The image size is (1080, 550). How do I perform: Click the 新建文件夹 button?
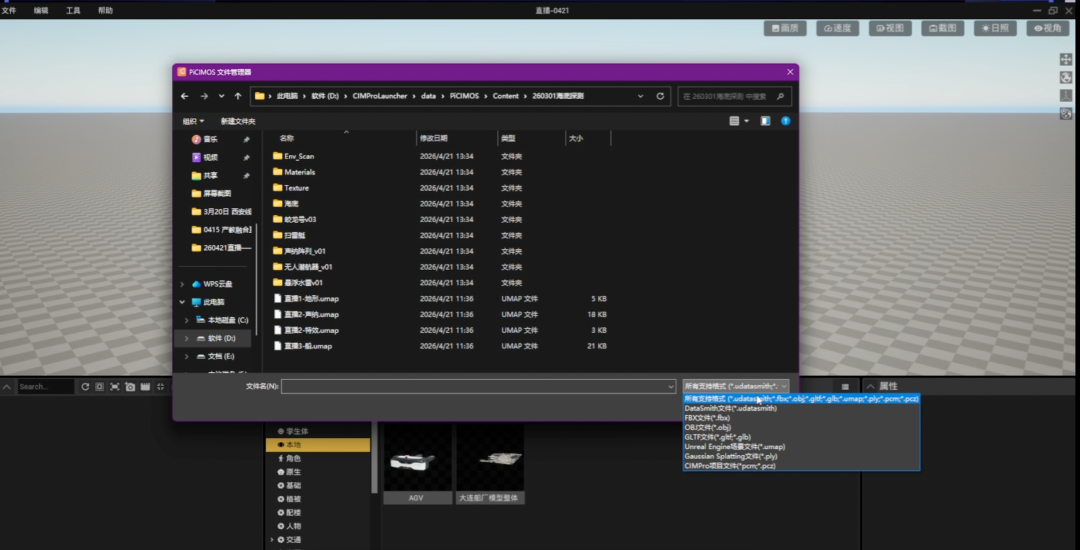point(238,121)
